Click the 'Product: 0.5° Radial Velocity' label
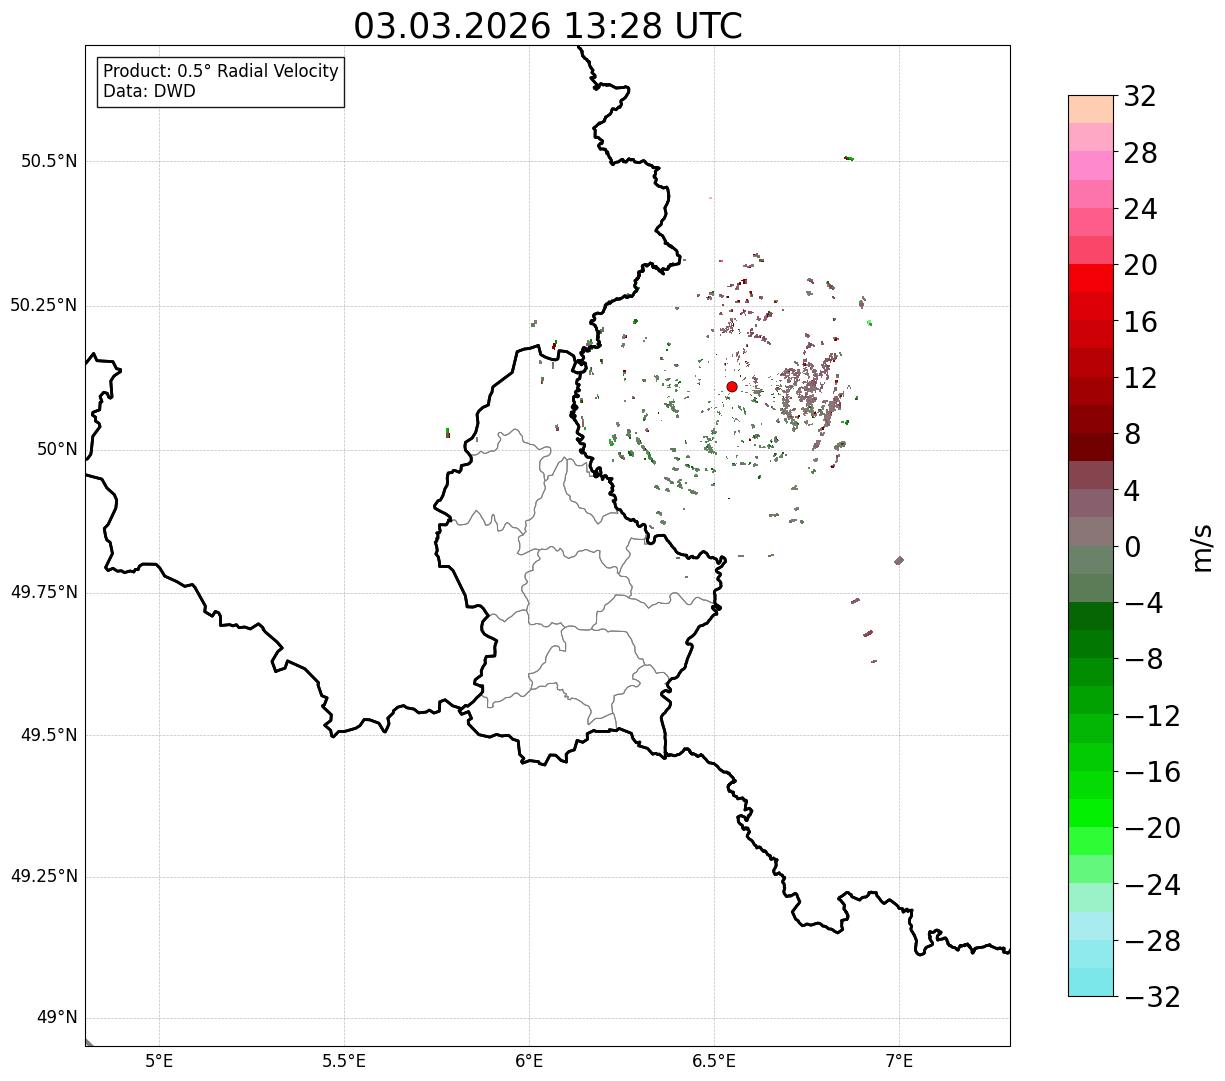The width and height of the screenshot is (1225, 1081). point(221,72)
